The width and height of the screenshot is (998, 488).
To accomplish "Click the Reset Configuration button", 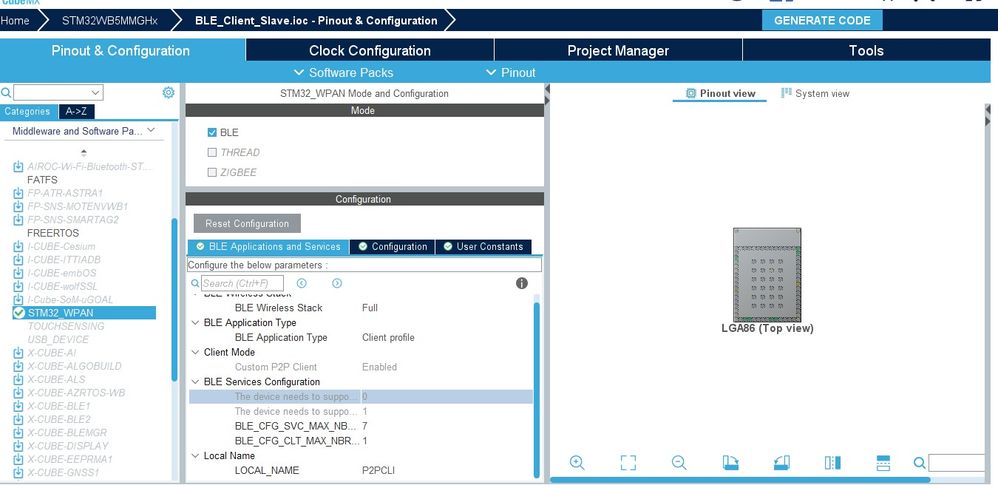I will click(x=247, y=223).
